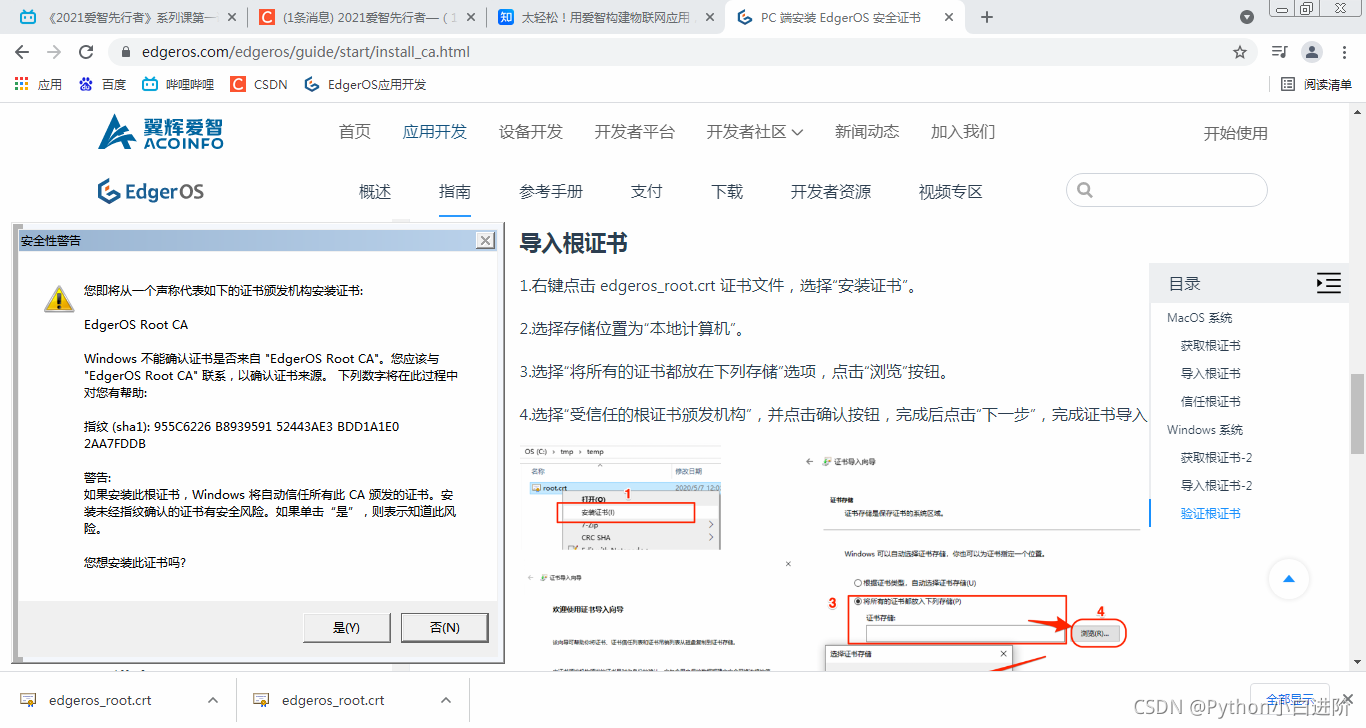The image size is (1366, 728).
Task: Open the 阅读清单 reading list
Action: [1317, 84]
